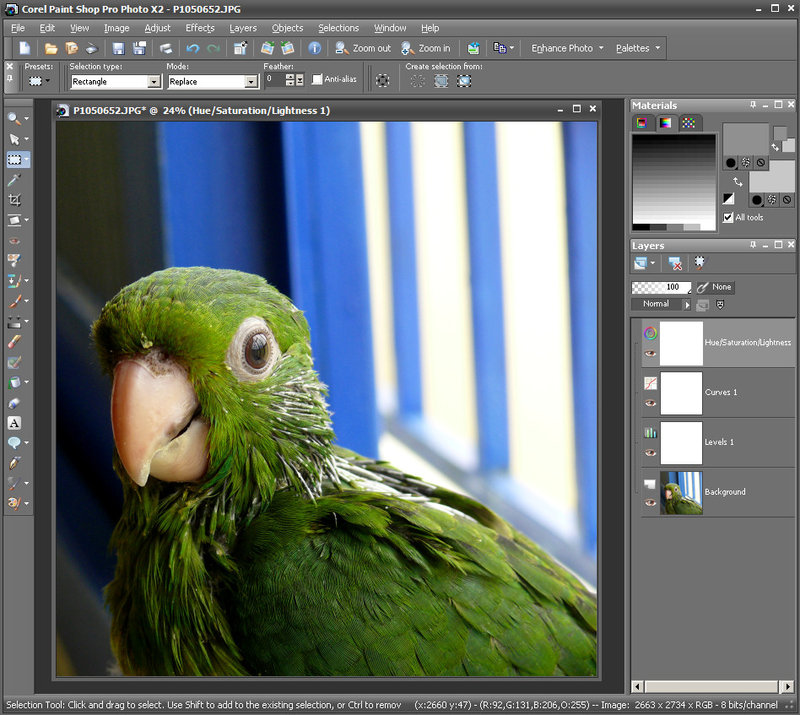The width and height of the screenshot is (800, 715).
Task: Swap foreground and background materials arrow
Action: [x=737, y=182]
